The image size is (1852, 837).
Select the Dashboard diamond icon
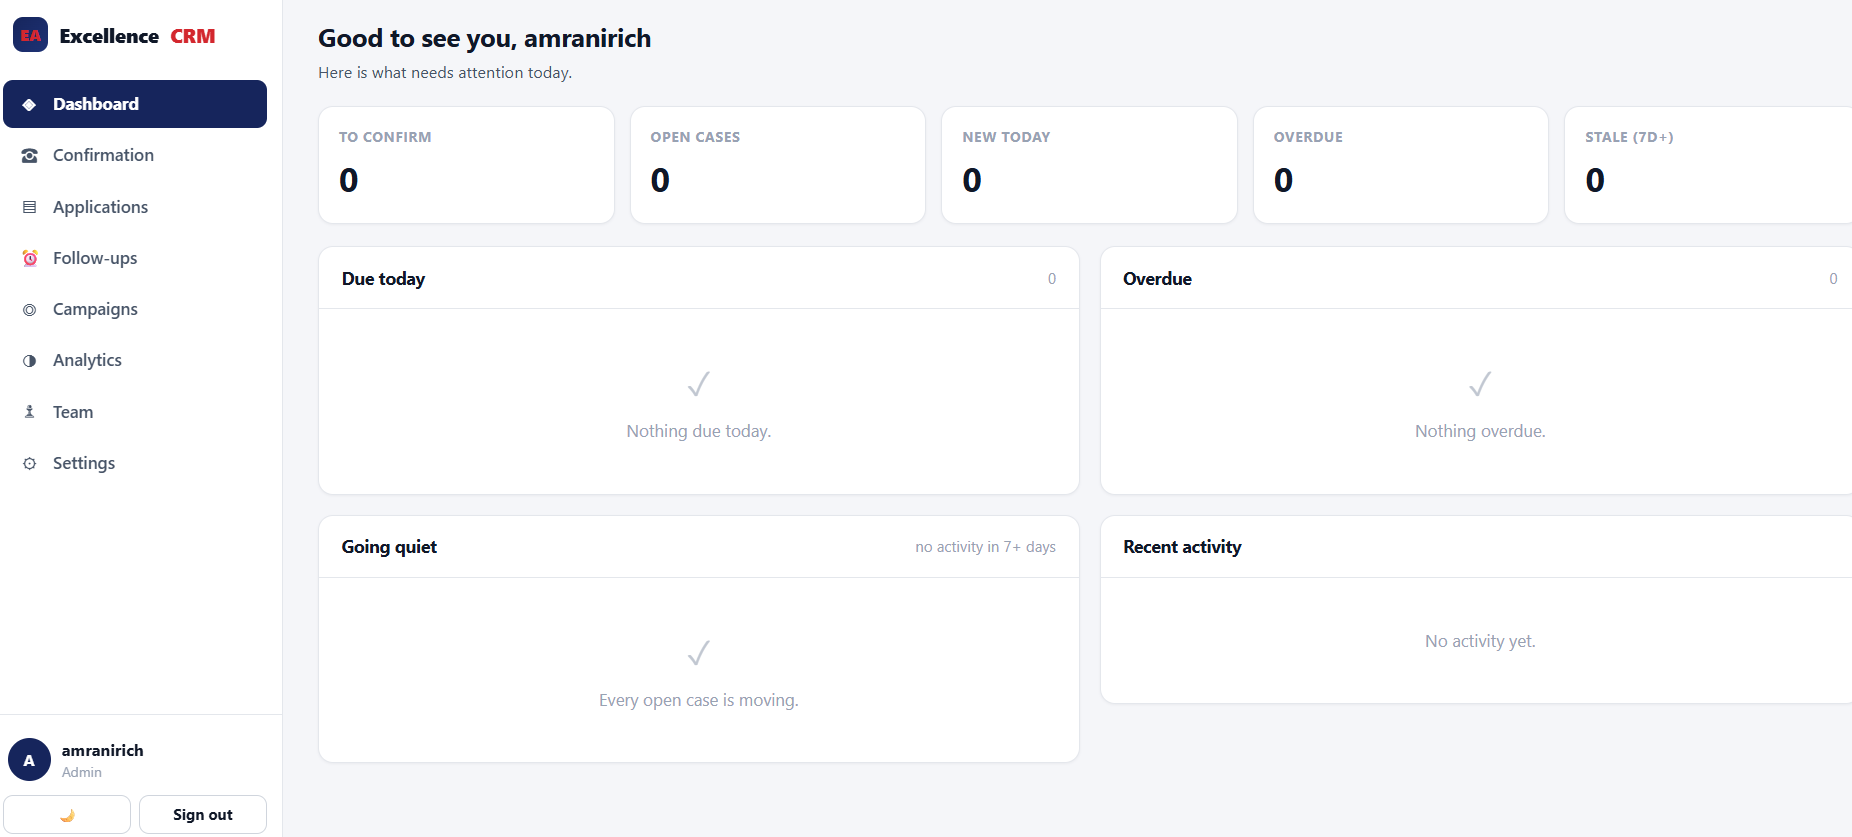click(x=29, y=104)
